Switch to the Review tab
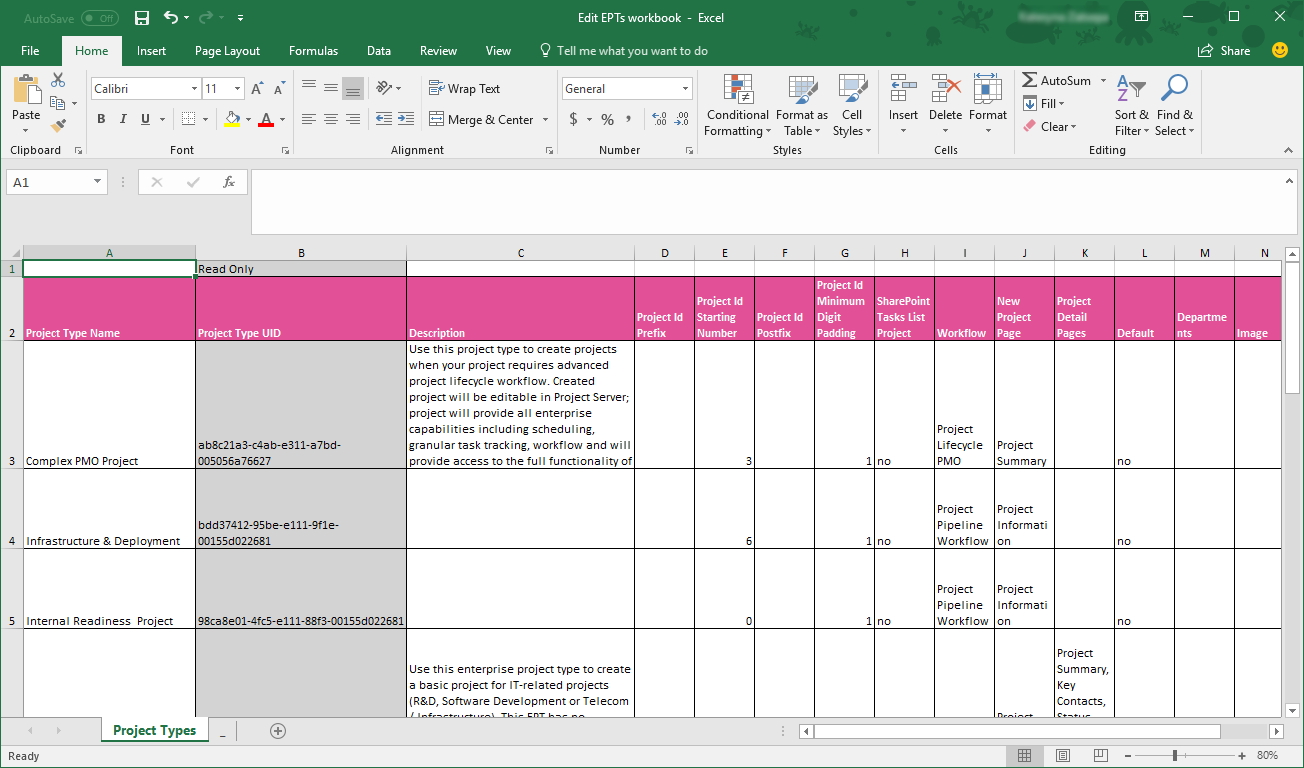 438,51
